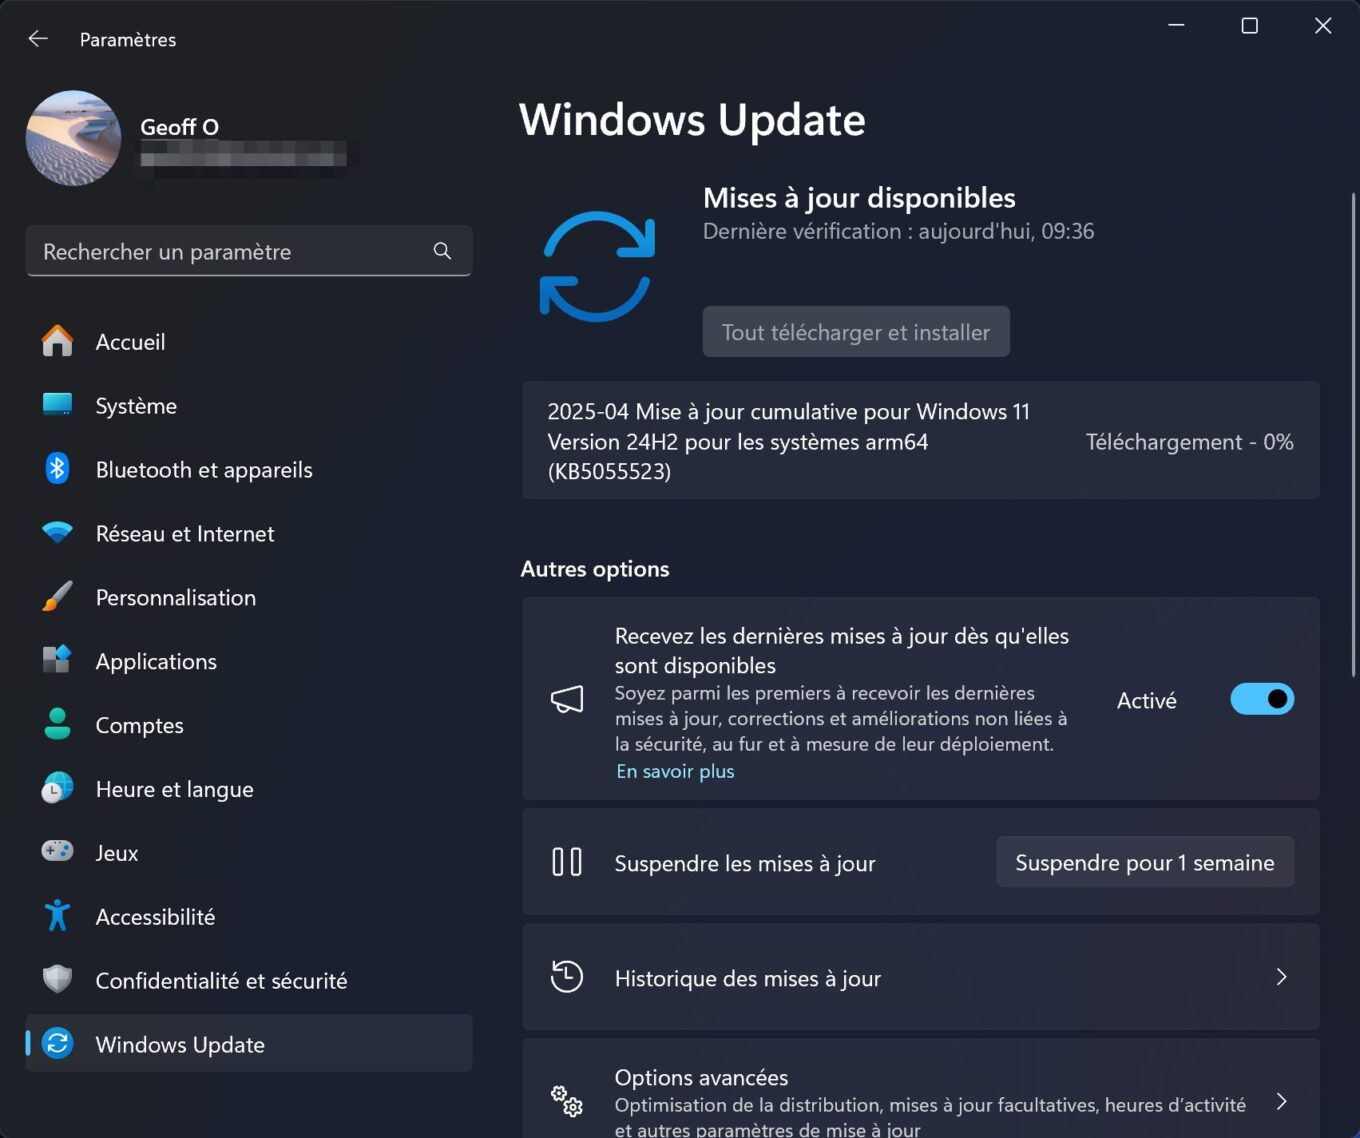Open the Comptes section

(x=249, y=725)
